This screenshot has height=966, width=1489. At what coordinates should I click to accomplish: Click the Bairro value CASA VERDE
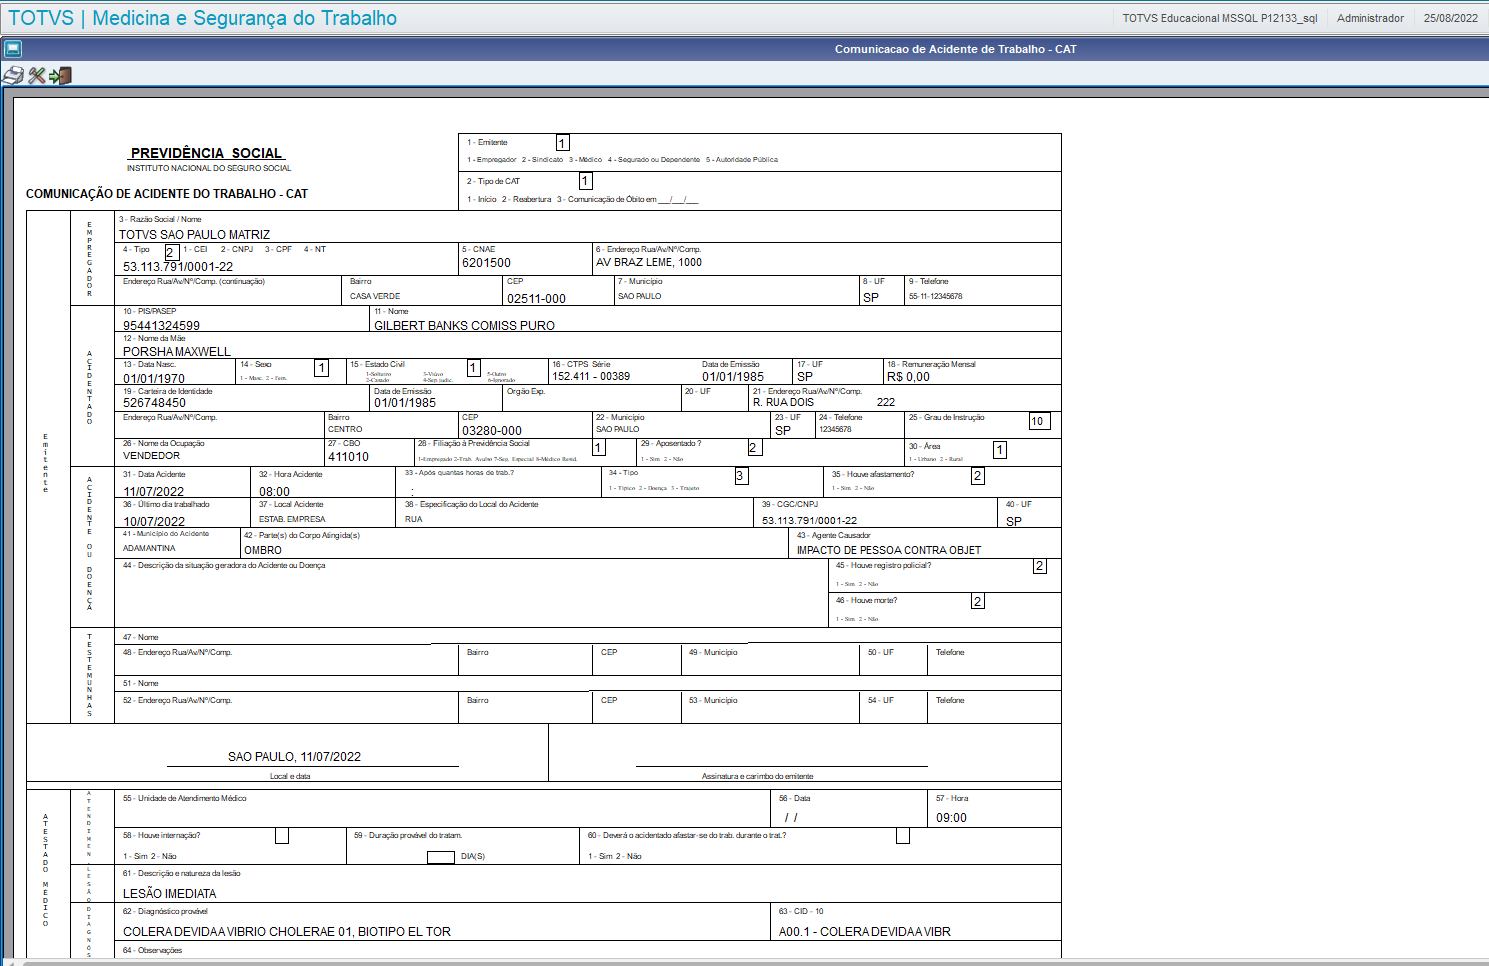click(375, 297)
